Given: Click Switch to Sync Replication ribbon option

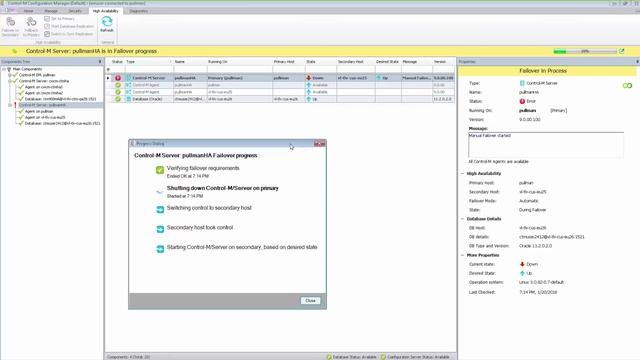Looking at the screenshot, I should click(69, 34).
